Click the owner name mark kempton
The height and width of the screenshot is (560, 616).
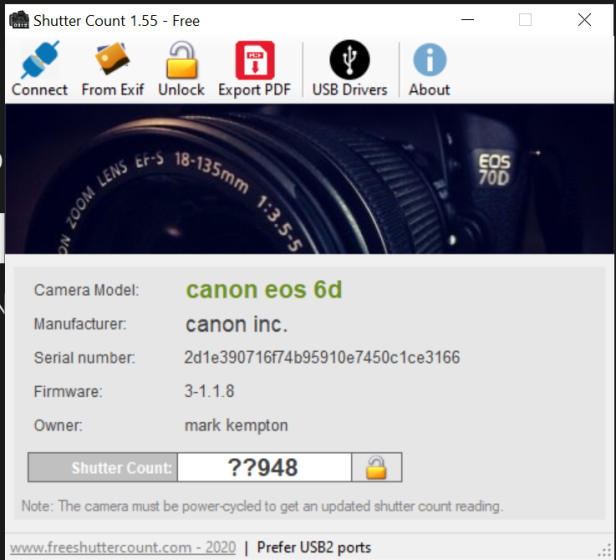[x=236, y=425]
